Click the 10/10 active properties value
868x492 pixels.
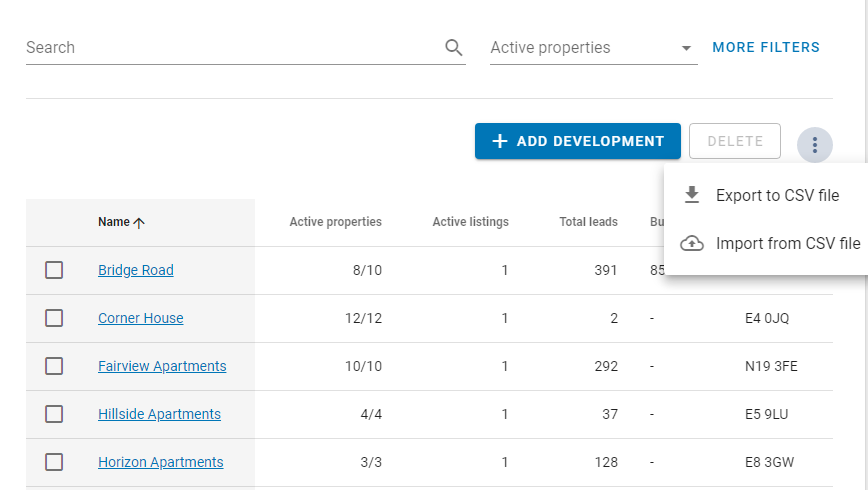click(363, 366)
